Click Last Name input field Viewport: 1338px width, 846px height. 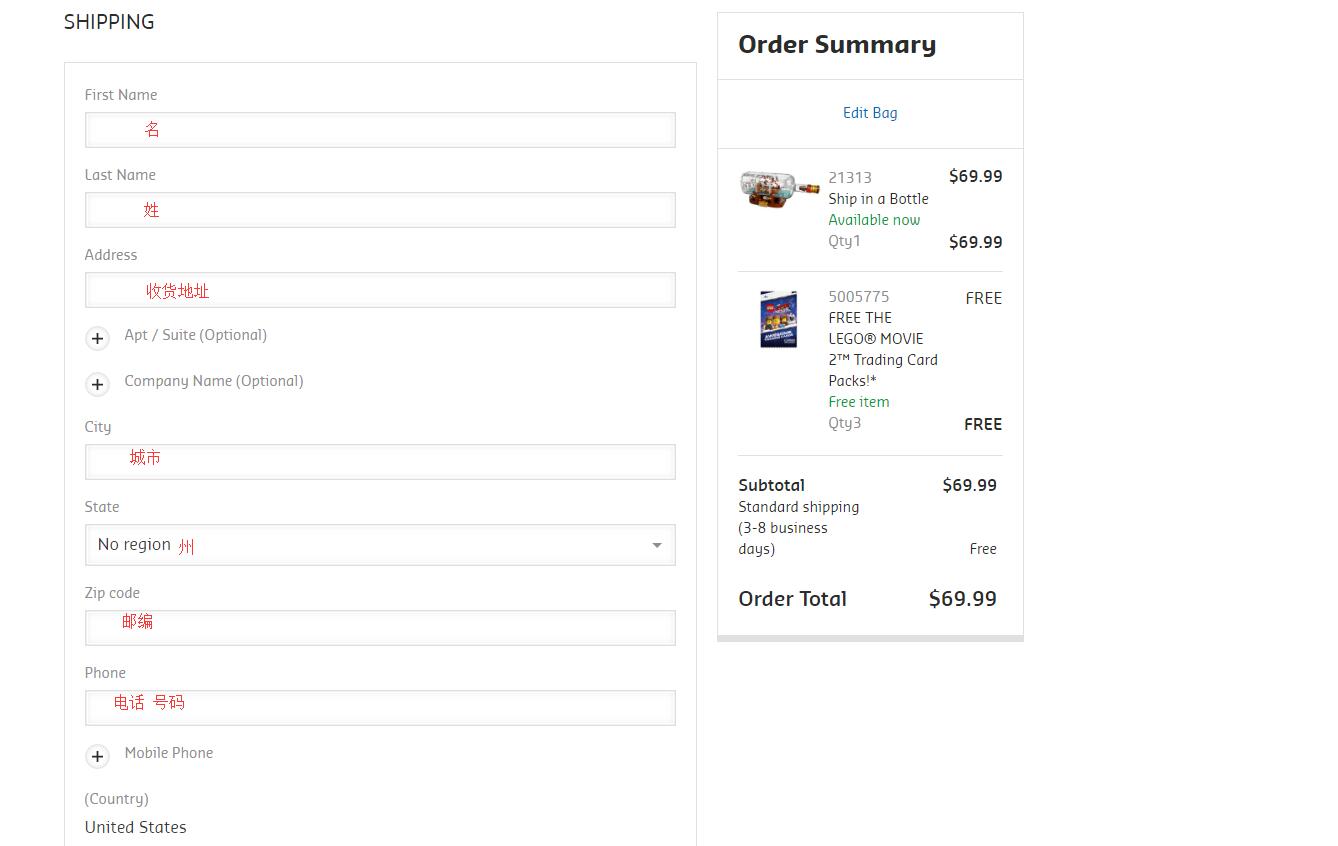(x=380, y=210)
